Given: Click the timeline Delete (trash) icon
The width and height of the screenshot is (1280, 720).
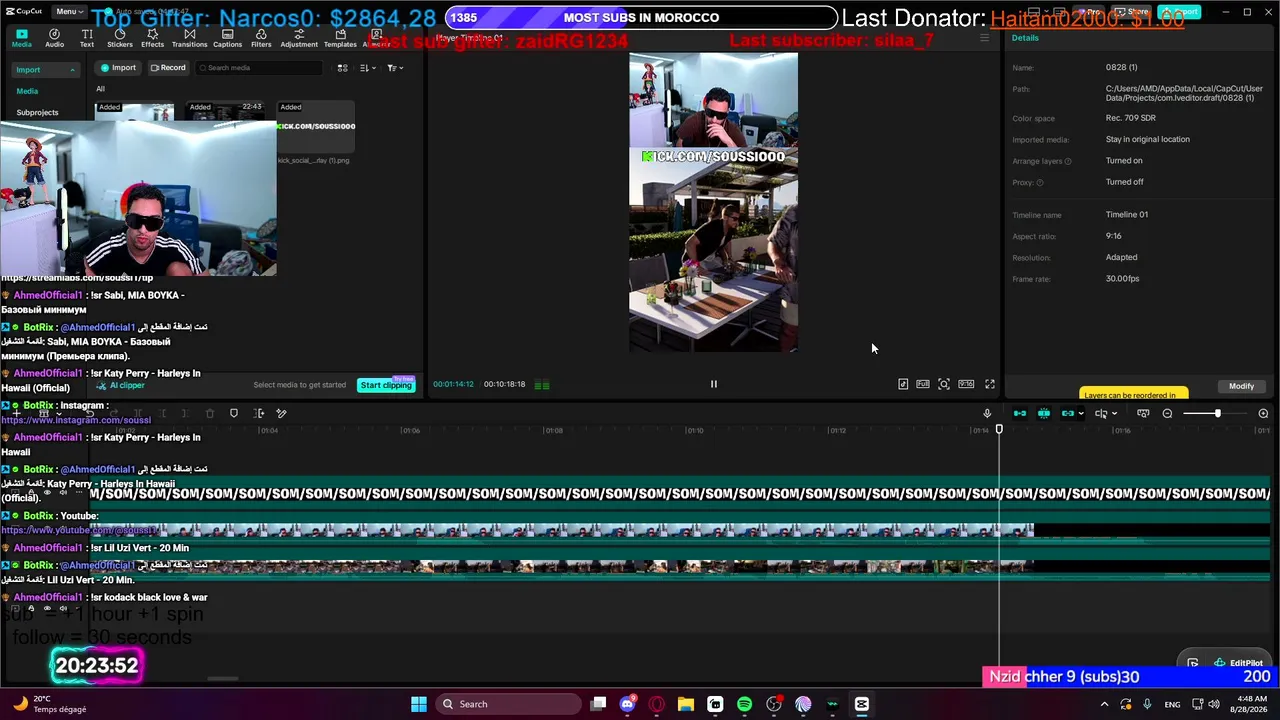Looking at the screenshot, I should coord(210,413).
